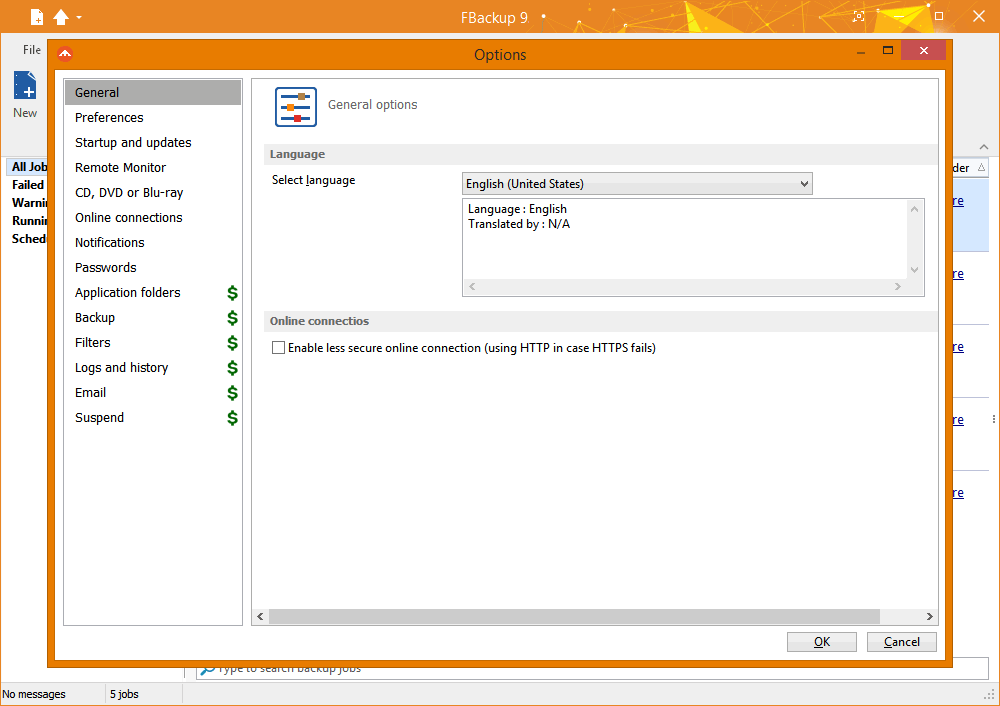Select Failed jobs filter in main window
This screenshot has height=706, width=1000.
tap(28, 185)
